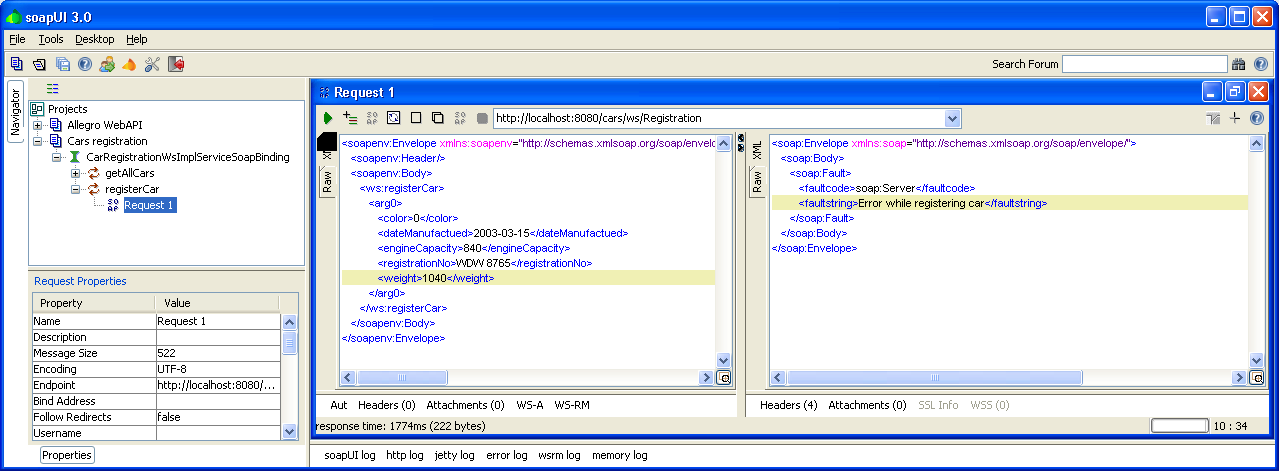This screenshot has height=471, width=1279.
Task: Click the lock icon at request bottom corner
Action: coord(724,378)
